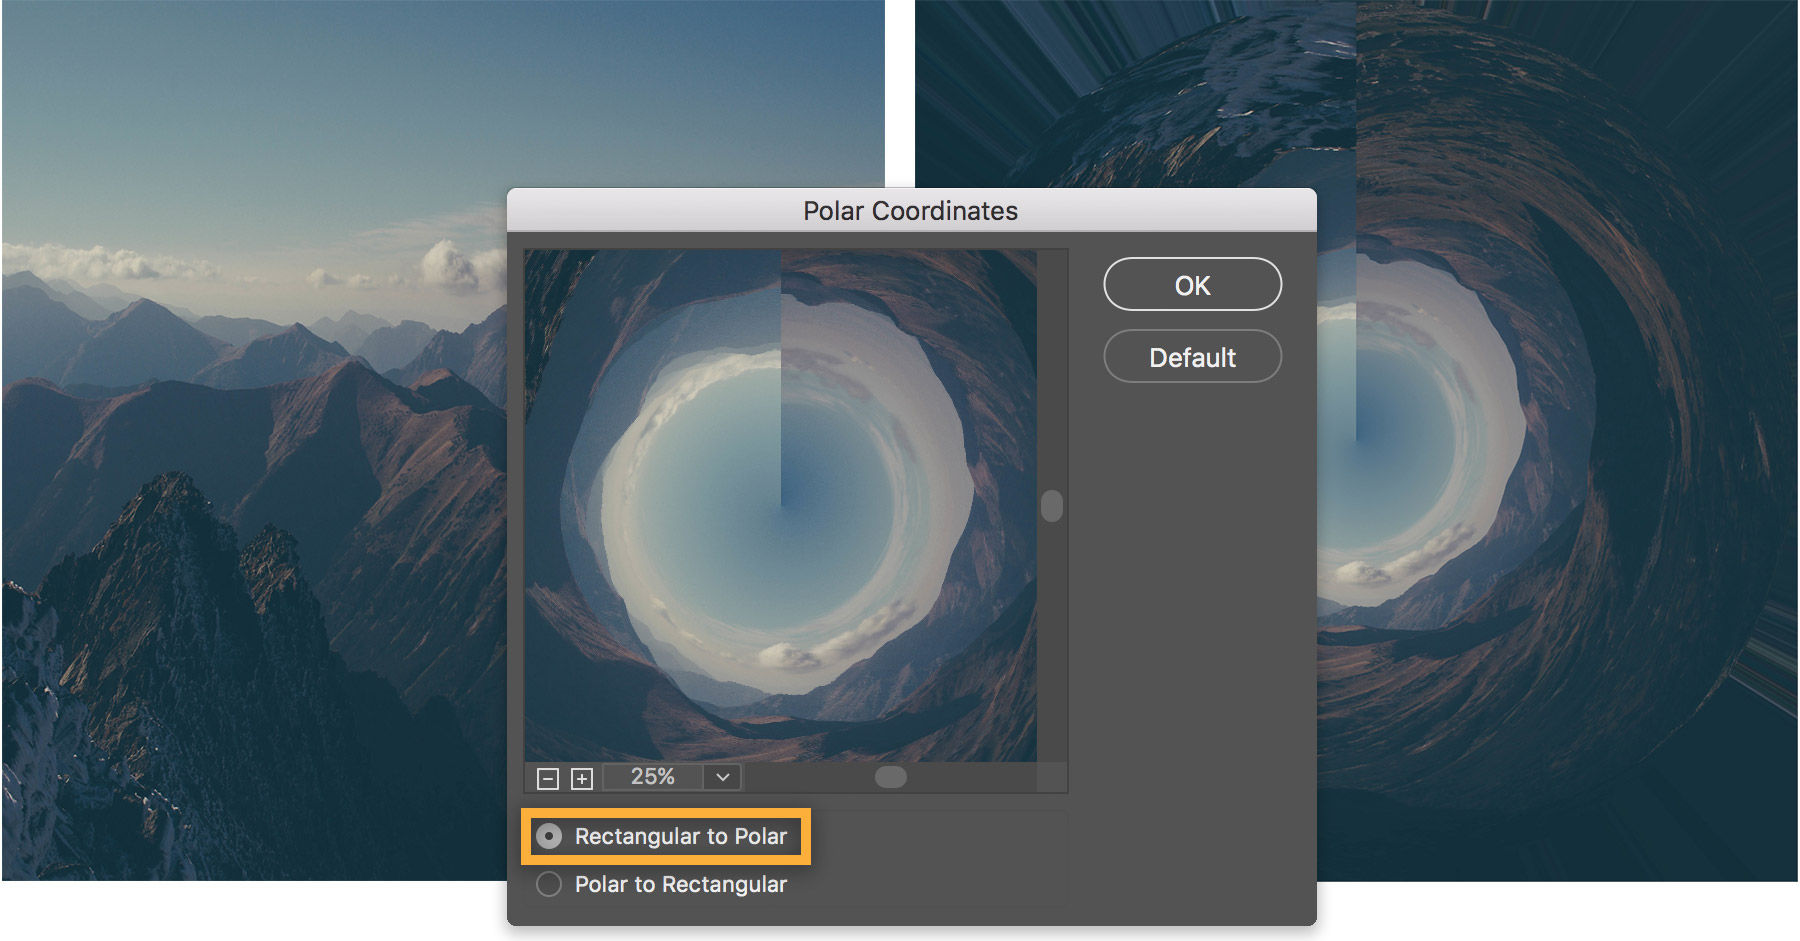Click the Polar Coordinates dialog title bar
The height and width of the screenshot is (941, 1800).
click(909, 211)
